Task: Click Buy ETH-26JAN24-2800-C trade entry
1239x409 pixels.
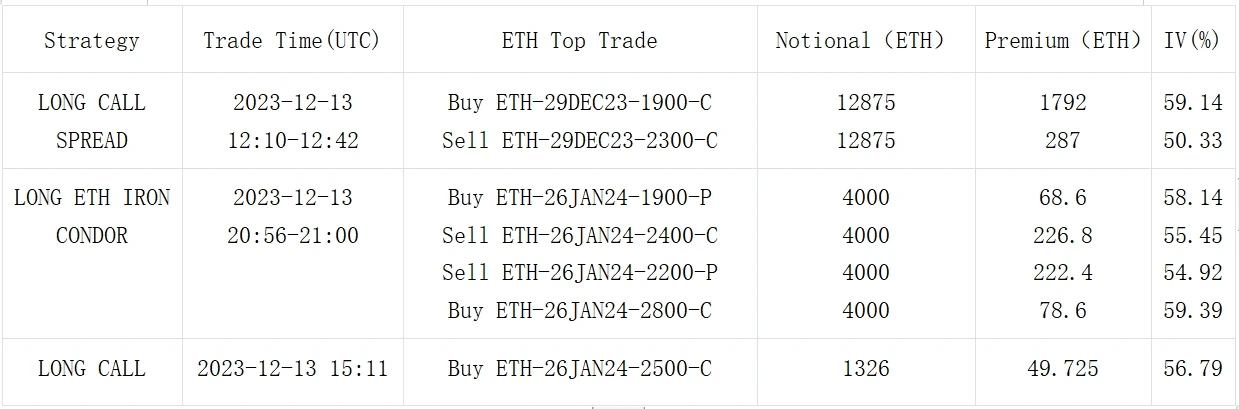Action: coord(579,311)
